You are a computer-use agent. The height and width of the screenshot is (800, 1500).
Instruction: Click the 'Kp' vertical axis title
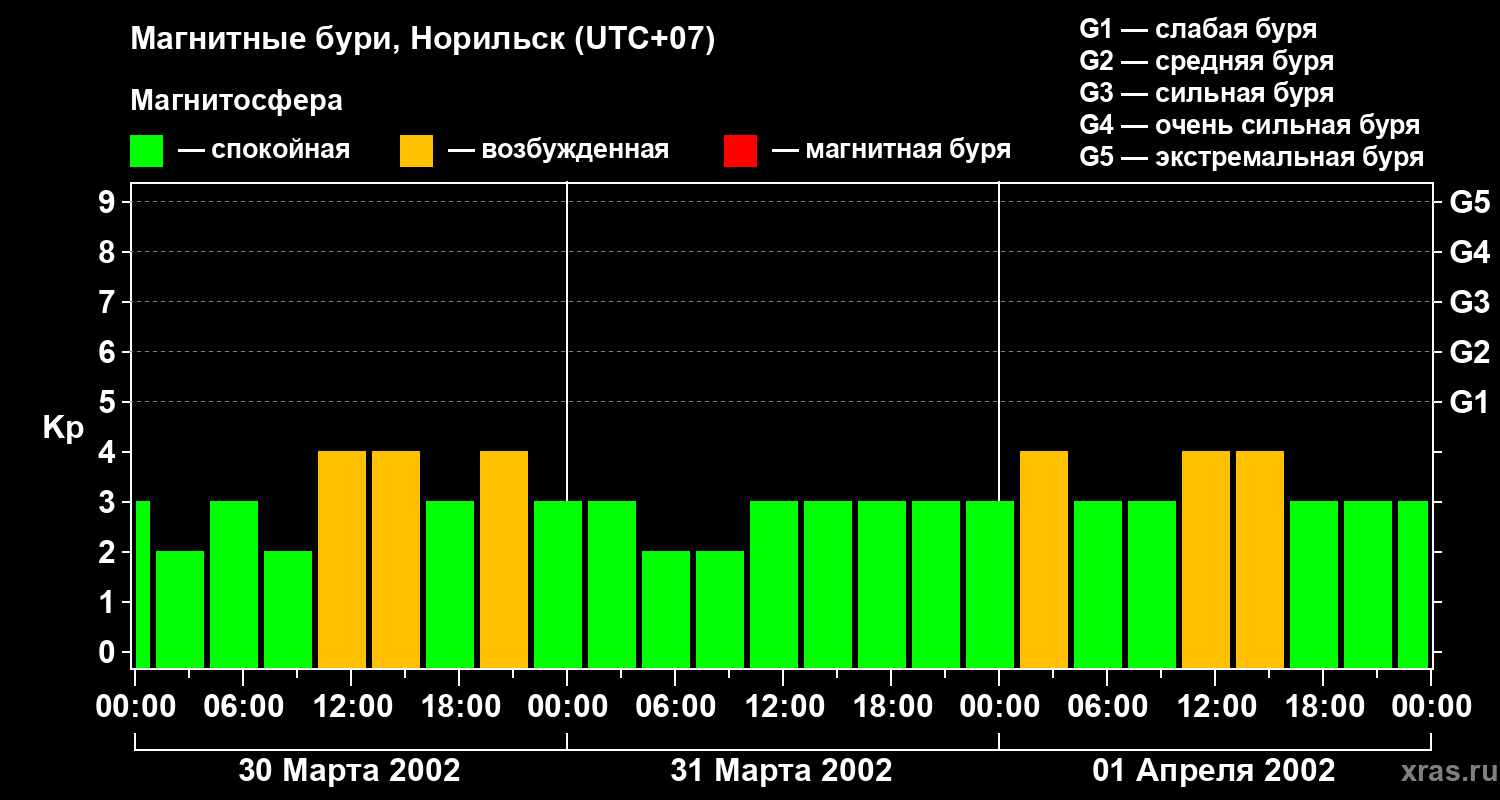64,428
